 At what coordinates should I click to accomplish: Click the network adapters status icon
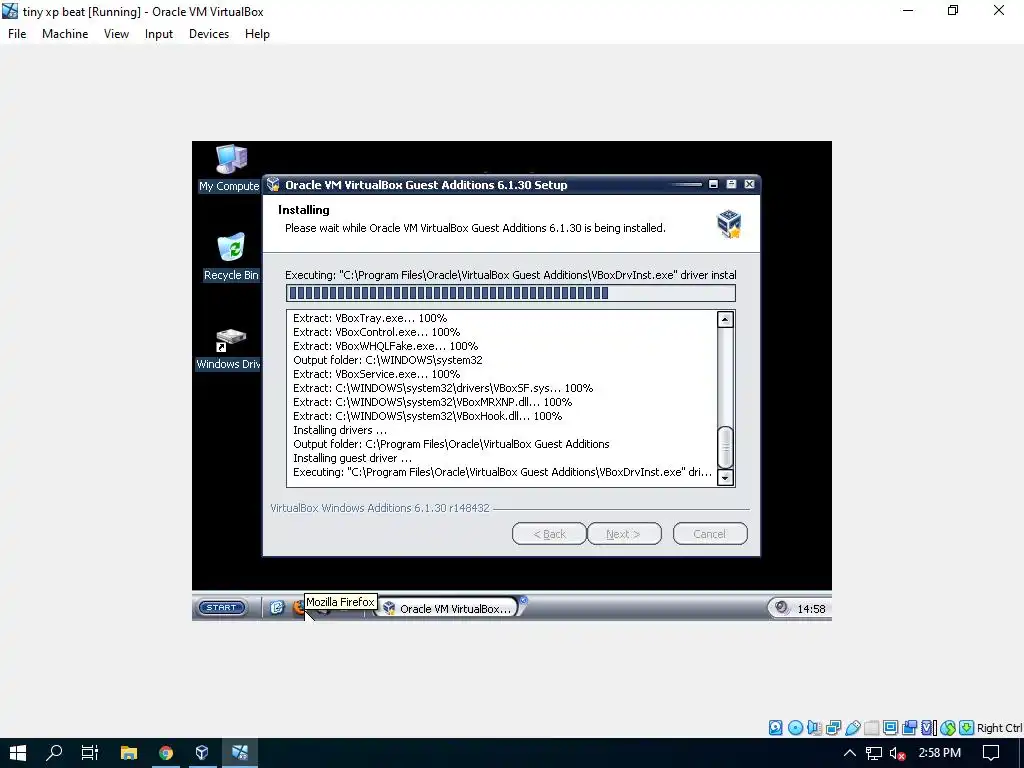833,728
